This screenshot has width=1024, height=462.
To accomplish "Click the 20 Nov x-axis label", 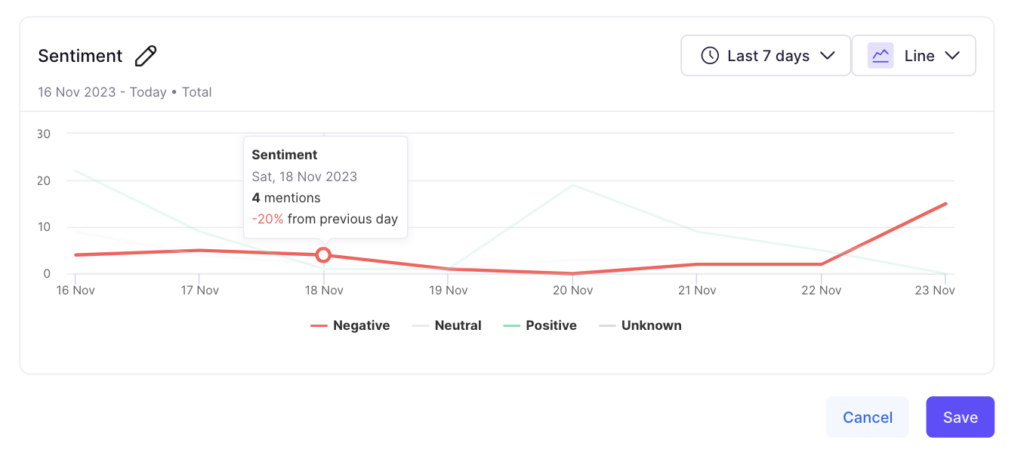I will pyautogui.click(x=572, y=290).
